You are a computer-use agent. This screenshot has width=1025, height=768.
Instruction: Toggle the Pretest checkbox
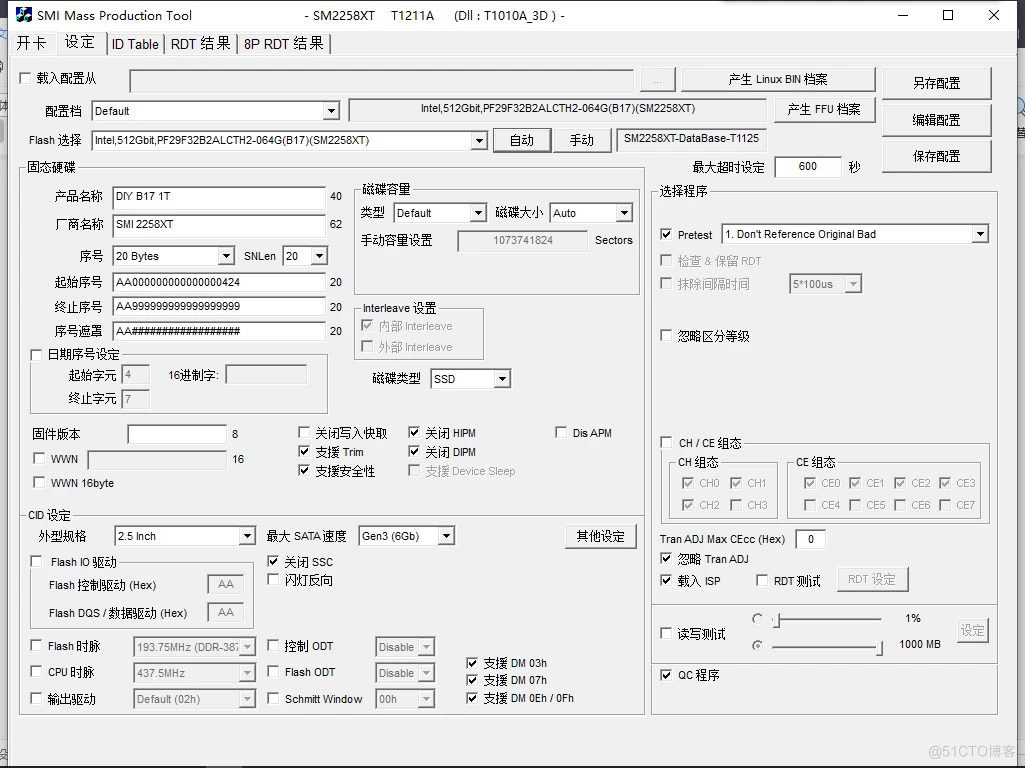point(666,234)
